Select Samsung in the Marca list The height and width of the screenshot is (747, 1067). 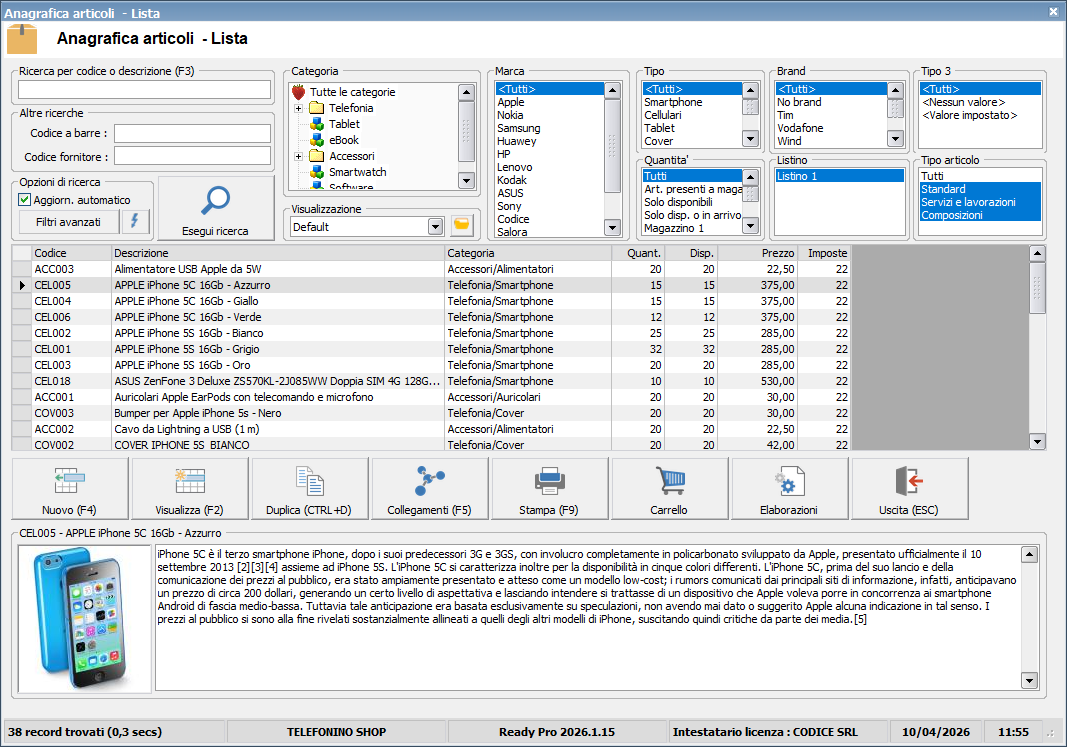519,128
